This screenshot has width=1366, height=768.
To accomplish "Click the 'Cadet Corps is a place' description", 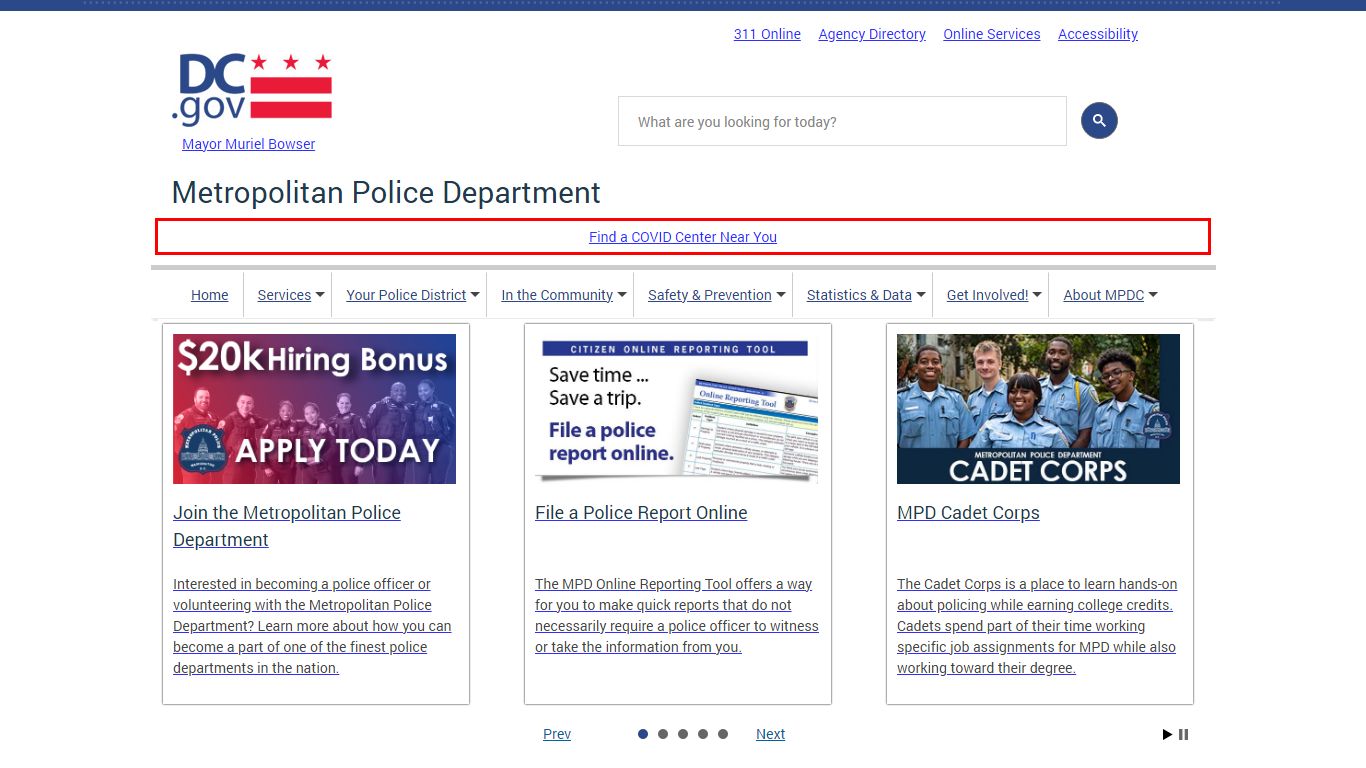I will (1037, 626).
